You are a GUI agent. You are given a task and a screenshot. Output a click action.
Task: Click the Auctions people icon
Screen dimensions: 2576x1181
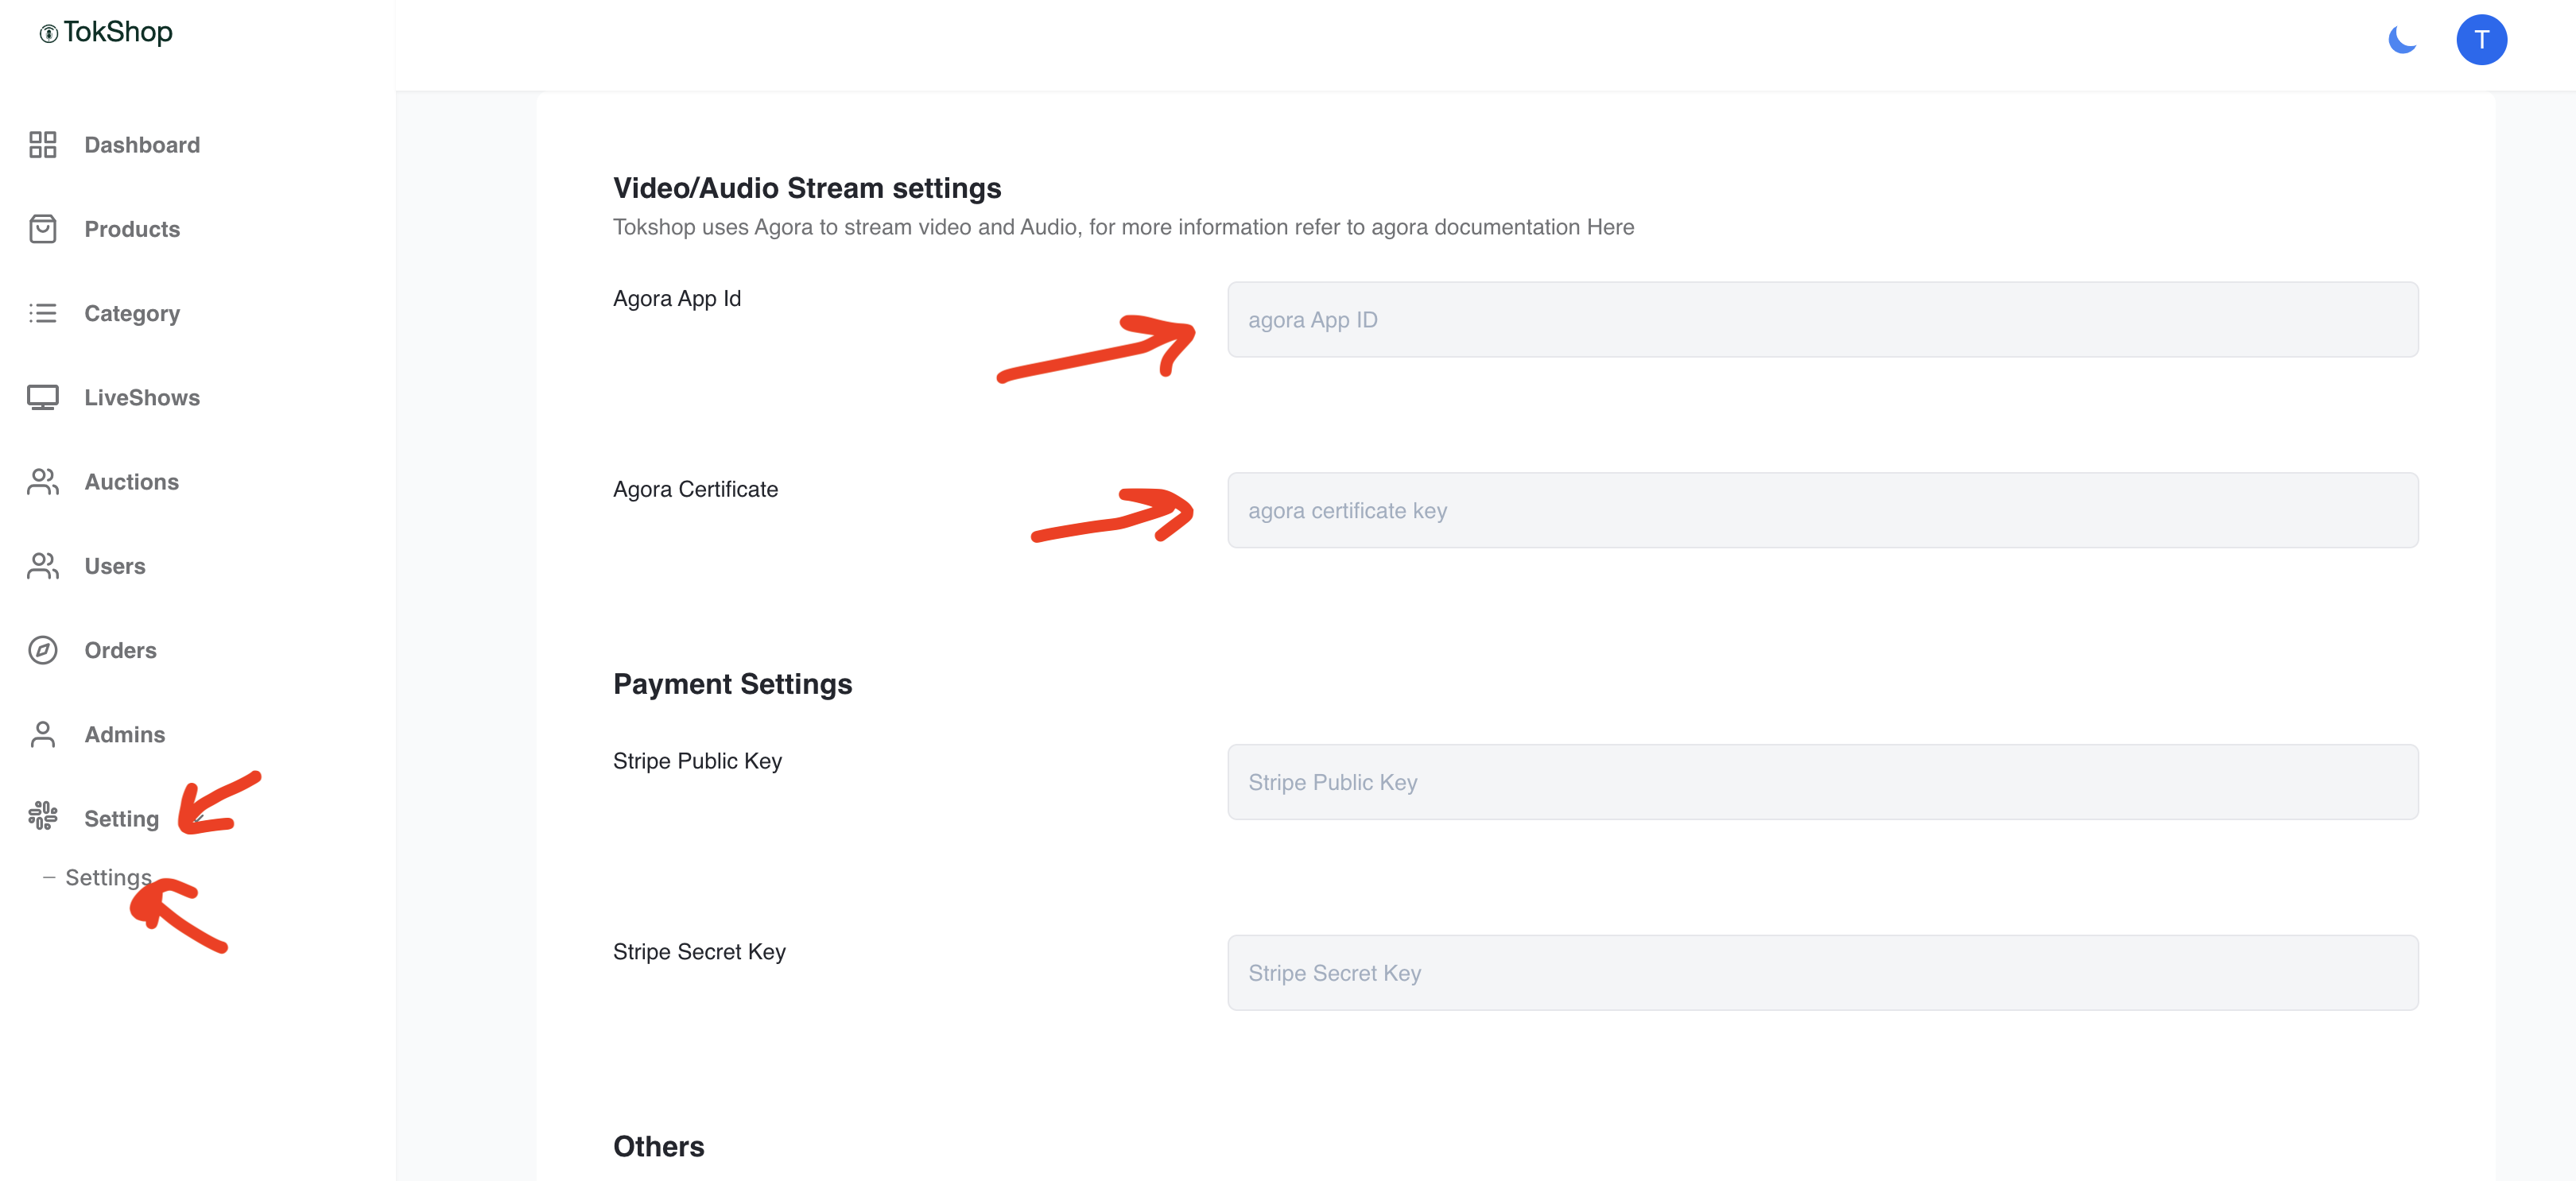(42, 482)
